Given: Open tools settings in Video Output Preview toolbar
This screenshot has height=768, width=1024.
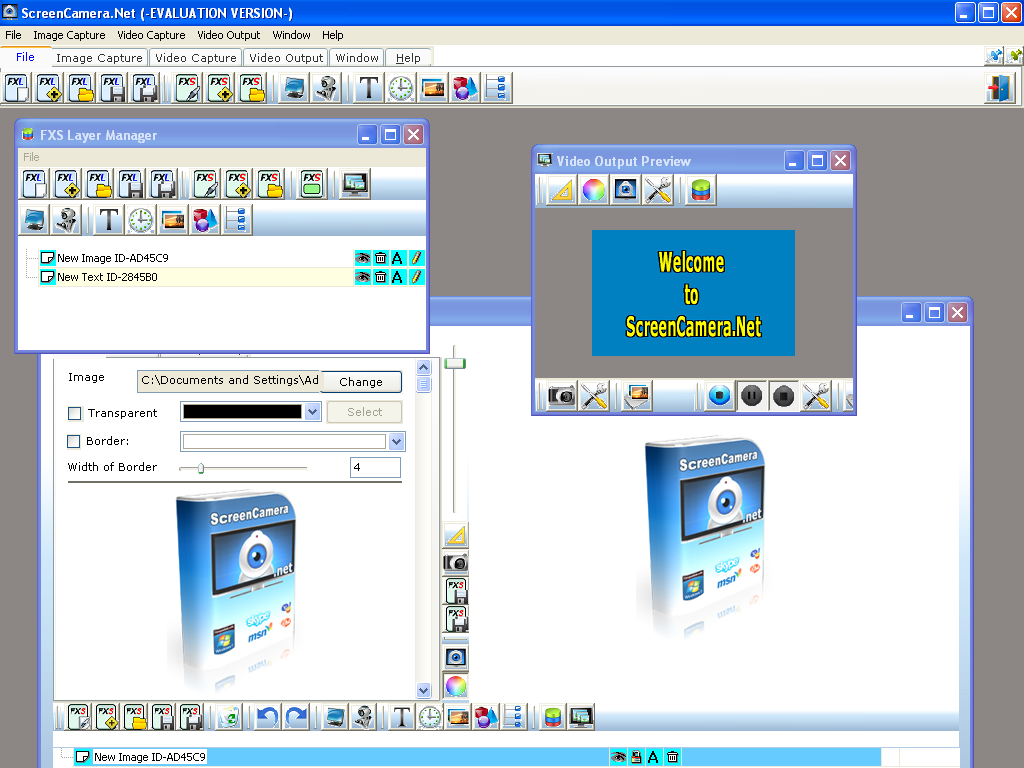Looking at the screenshot, I should 658,191.
